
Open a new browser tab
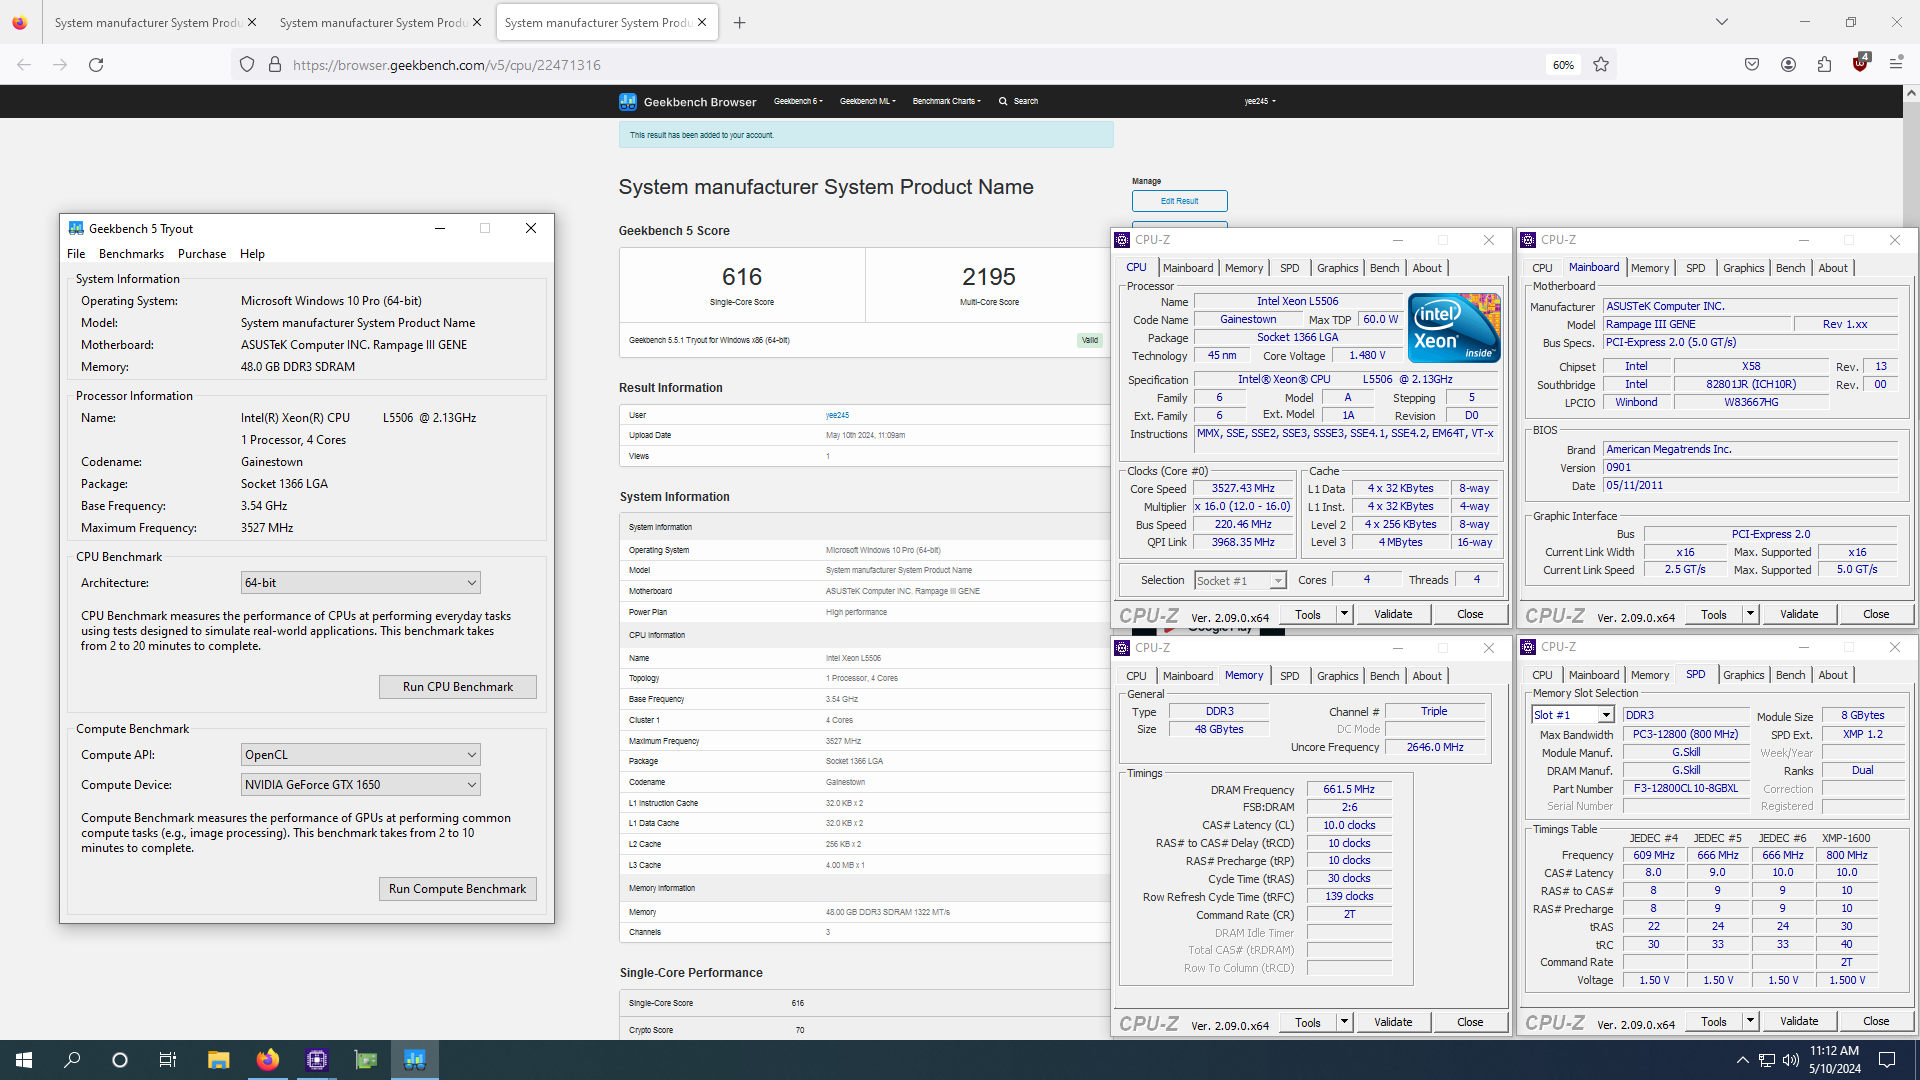(x=740, y=22)
